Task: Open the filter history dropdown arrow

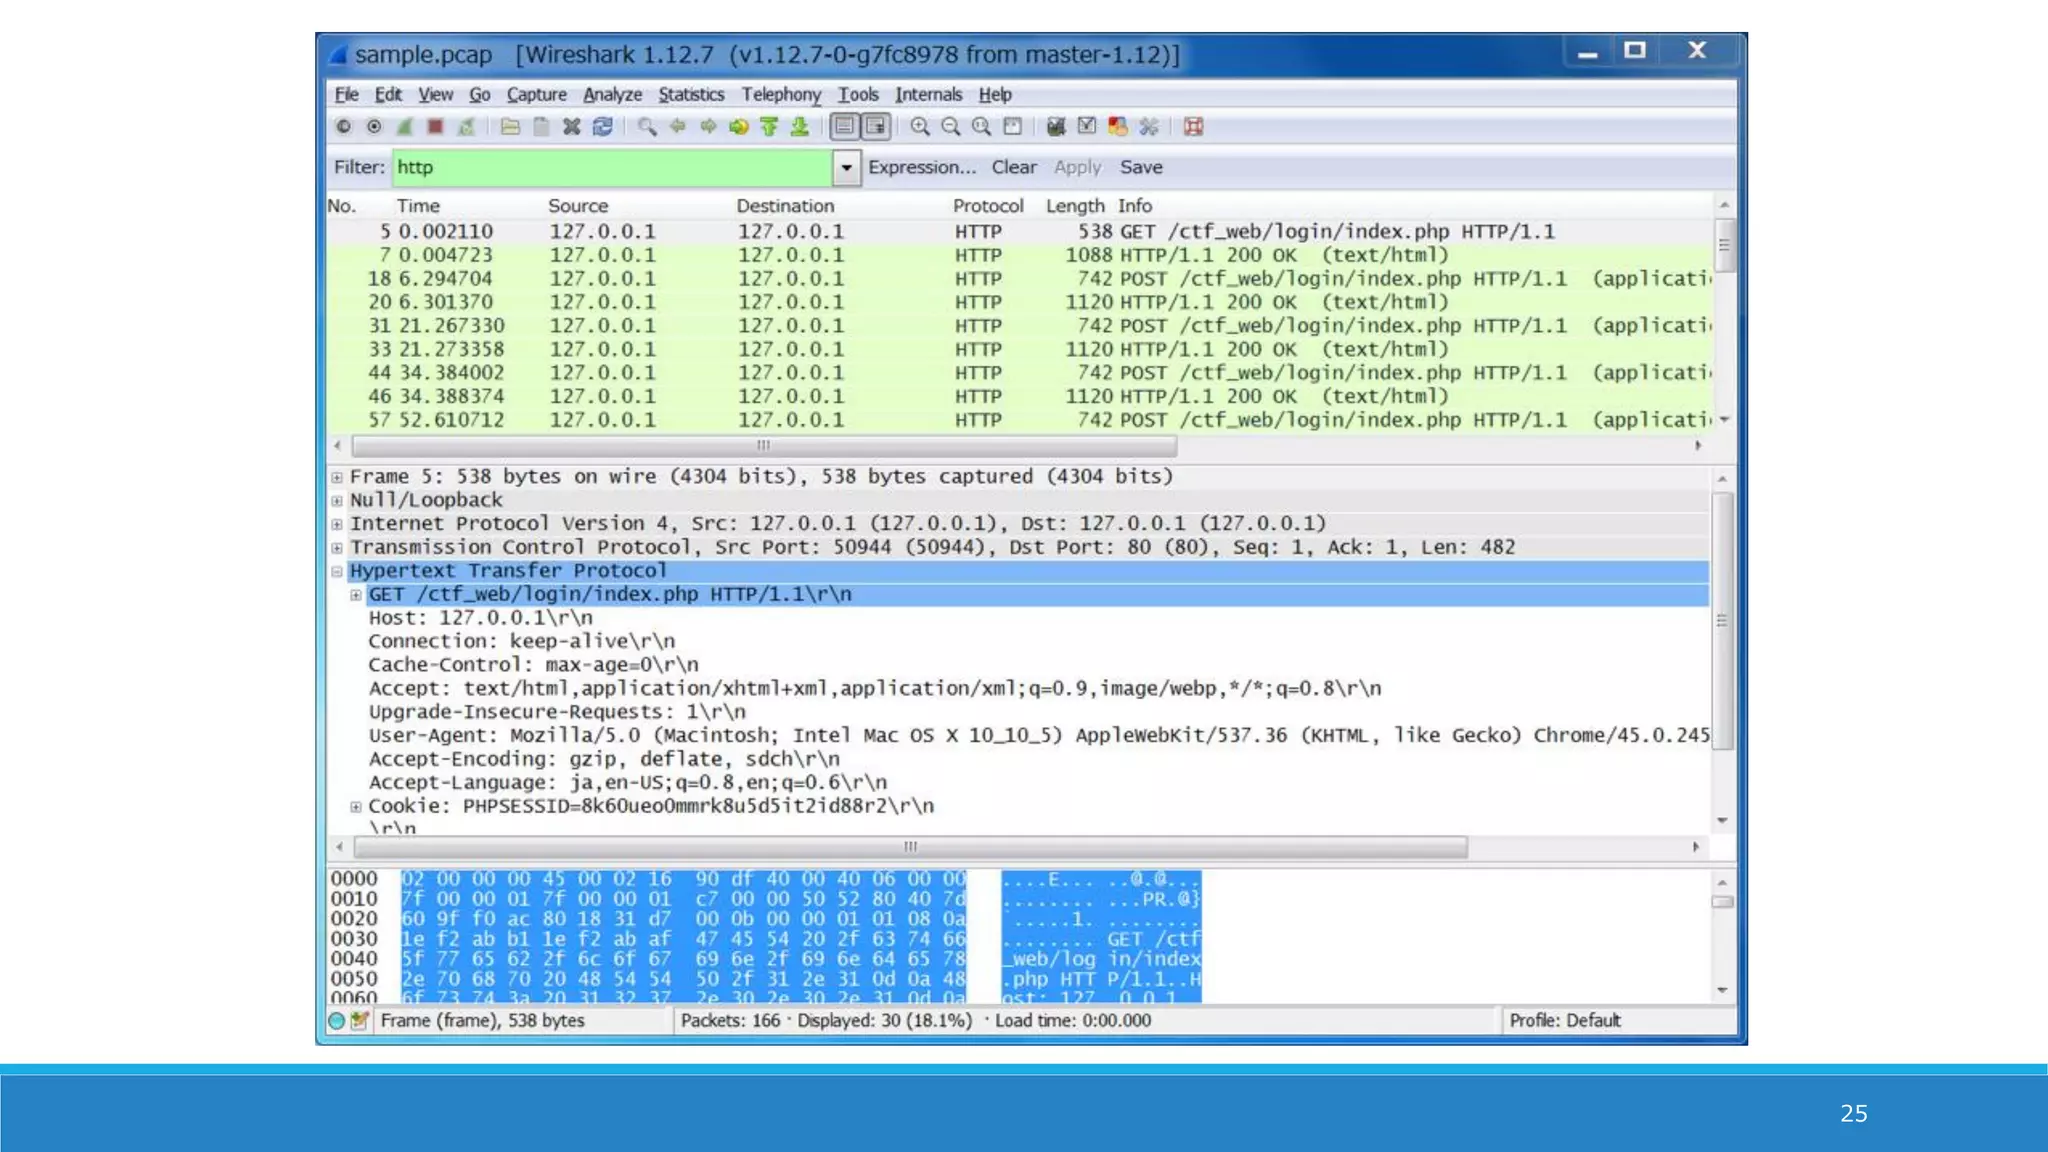Action: (846, 167)
